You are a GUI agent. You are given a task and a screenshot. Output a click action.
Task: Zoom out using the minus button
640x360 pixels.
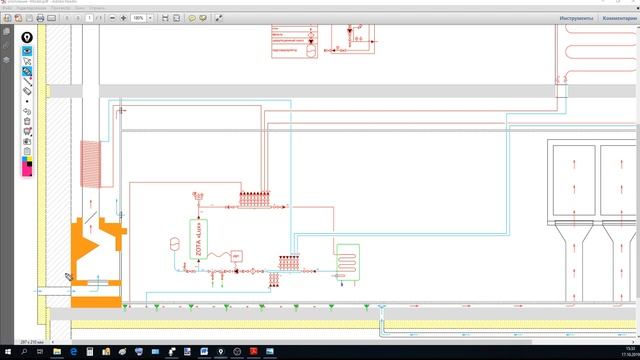(x=112, y=18)
